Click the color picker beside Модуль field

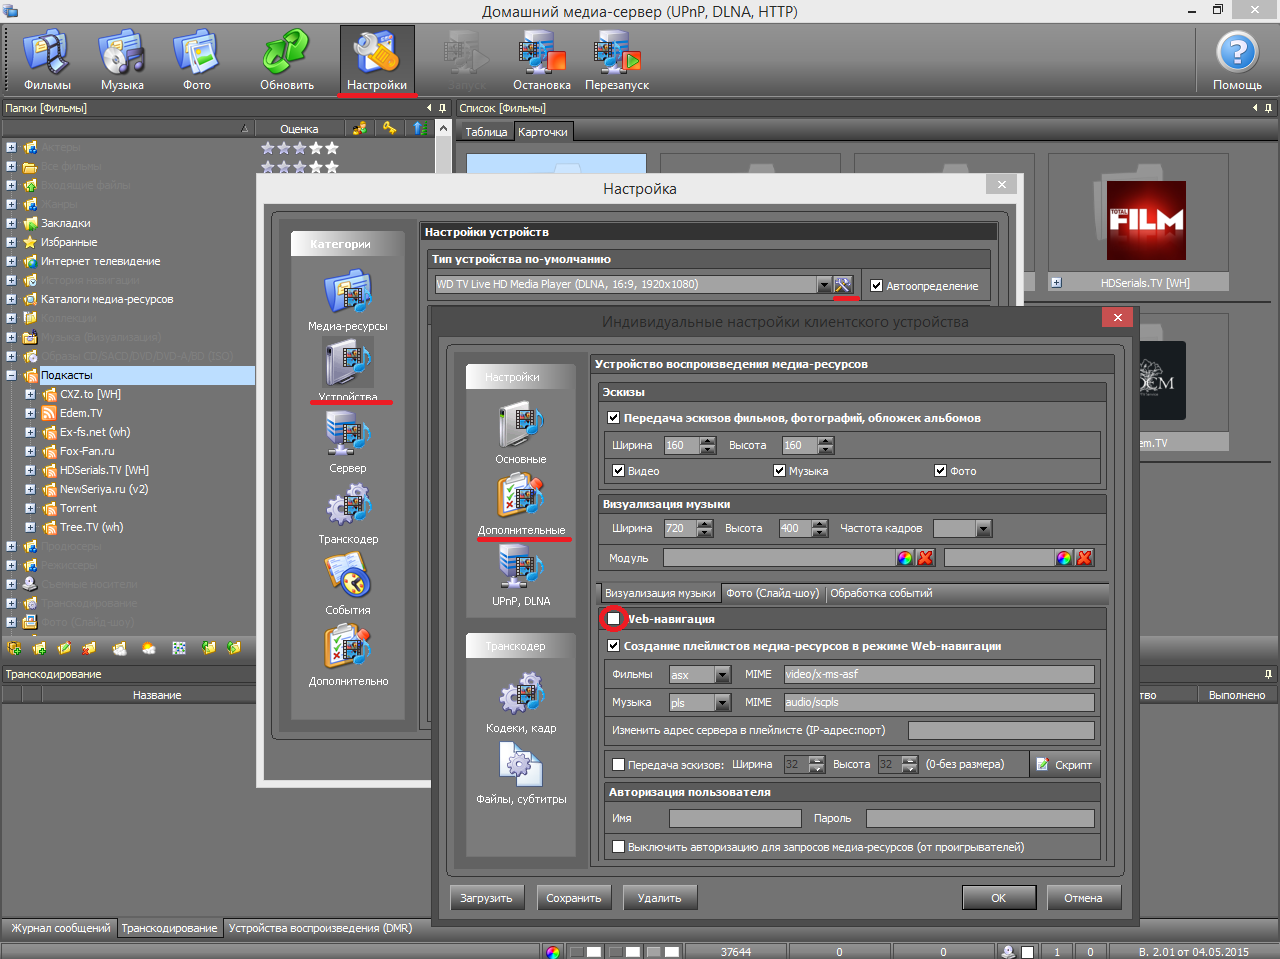click(905, 558)
